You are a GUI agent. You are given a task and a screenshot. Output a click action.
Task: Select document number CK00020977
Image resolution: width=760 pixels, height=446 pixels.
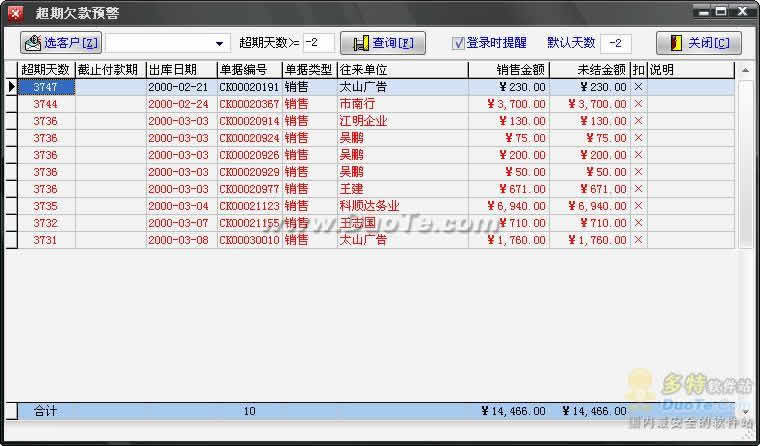(250, 189)
